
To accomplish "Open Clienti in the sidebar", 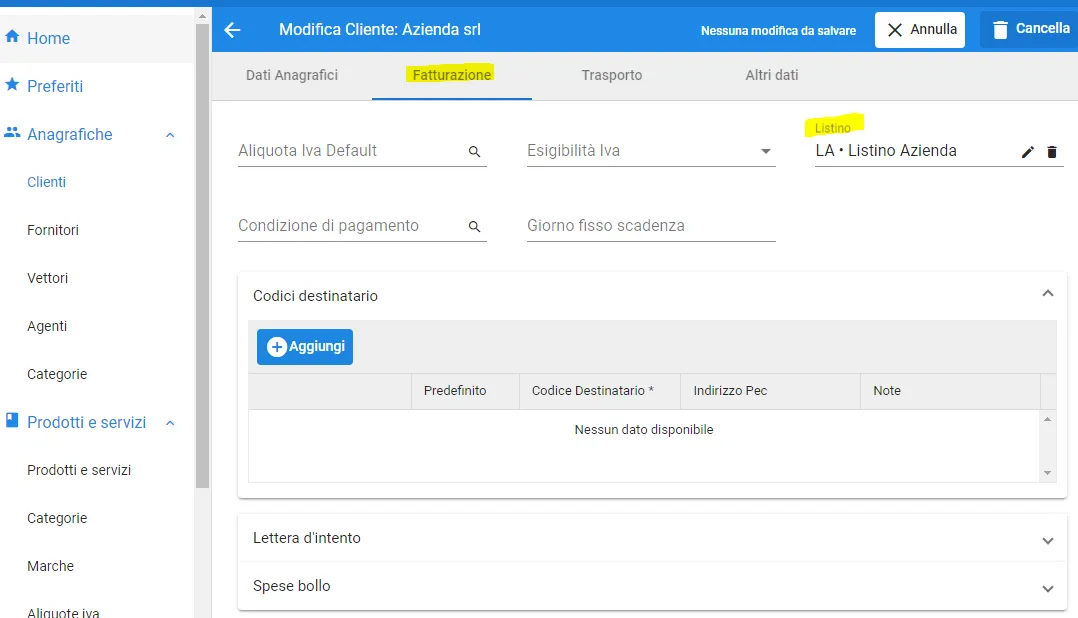I will [x=46, y=182].
